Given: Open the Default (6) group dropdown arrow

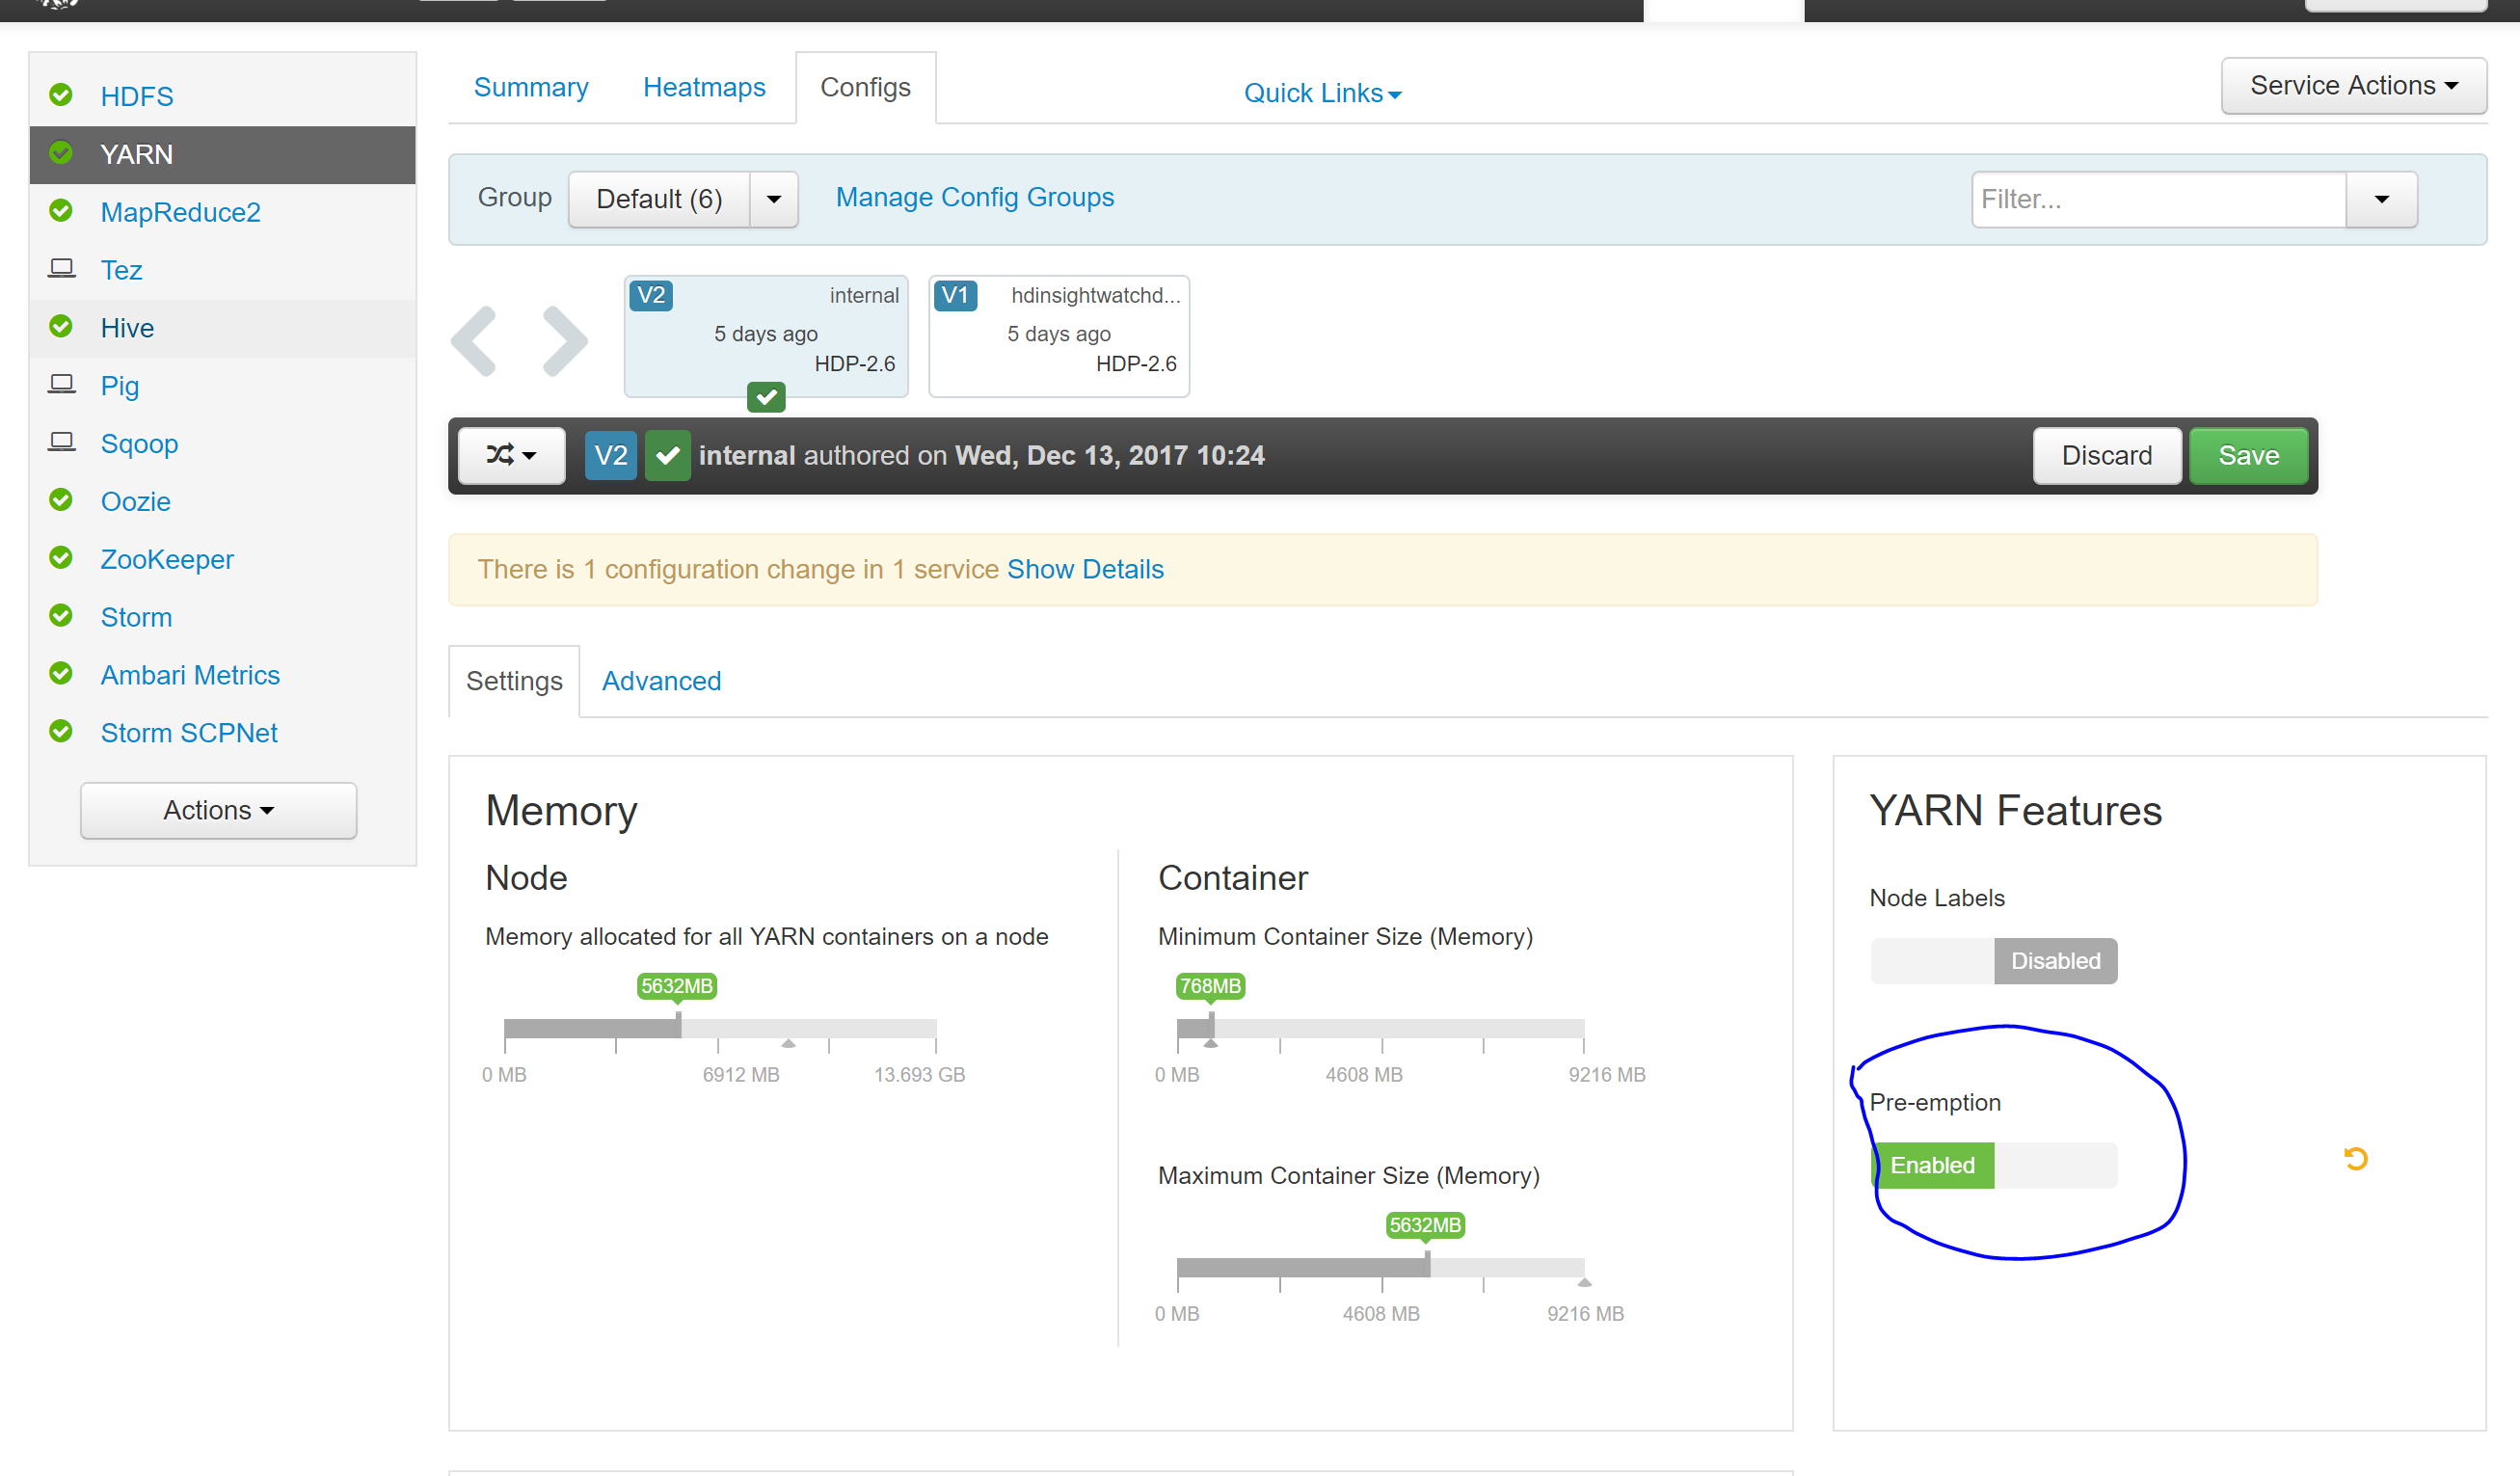Looking at the screenshot, I should (773, 199).
